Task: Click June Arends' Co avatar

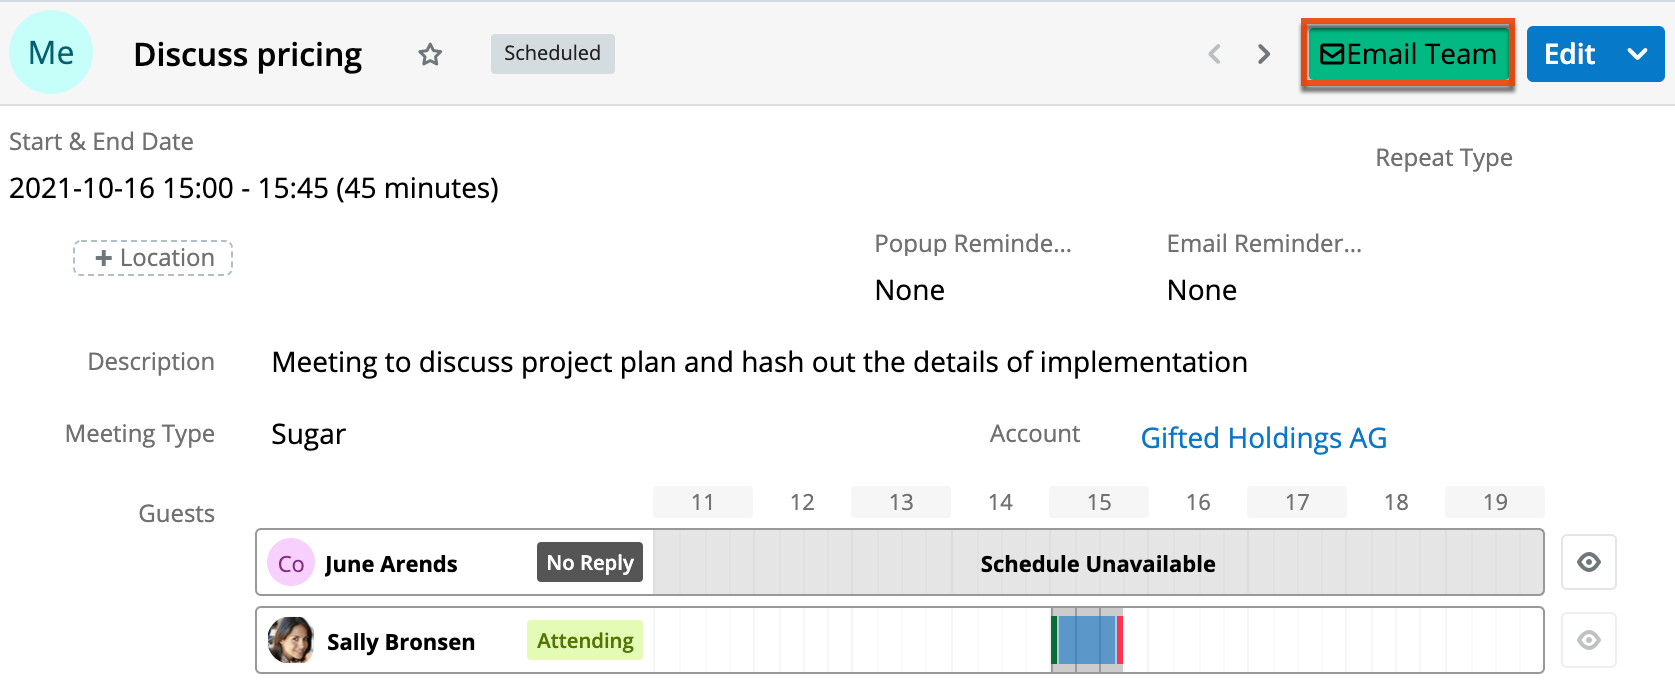Action: (291, 564)
